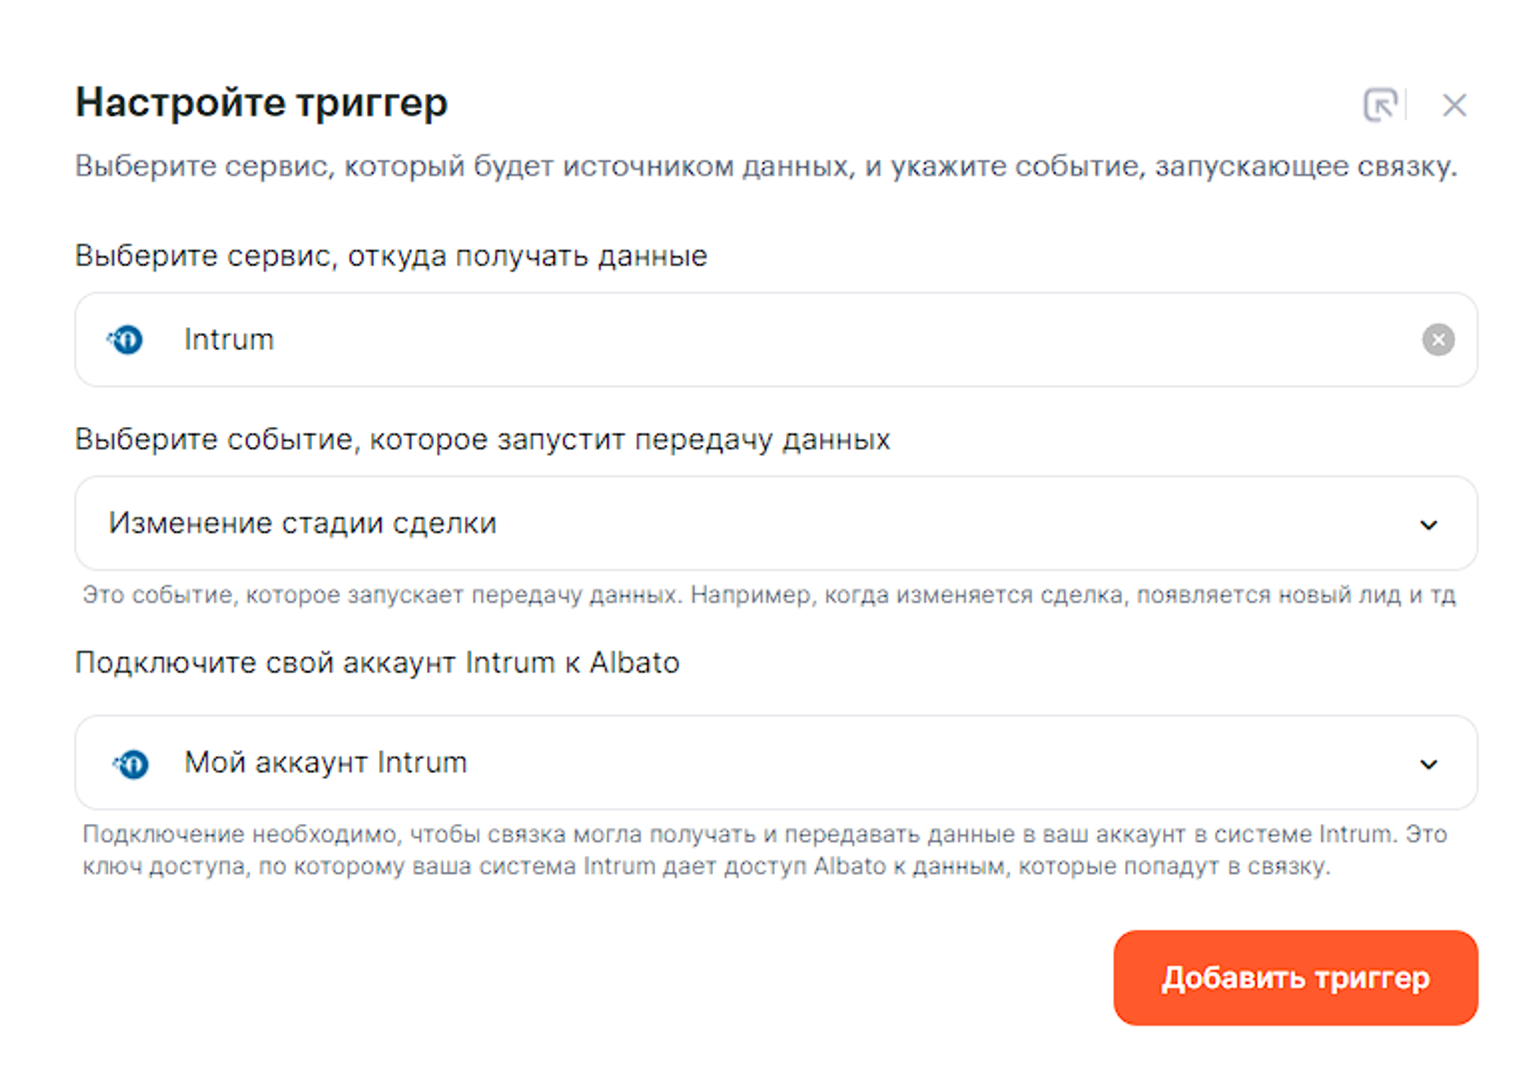
Task: Click the 'Выберите событие, которое запустит передачу данных' label
Action: [482, 439]
